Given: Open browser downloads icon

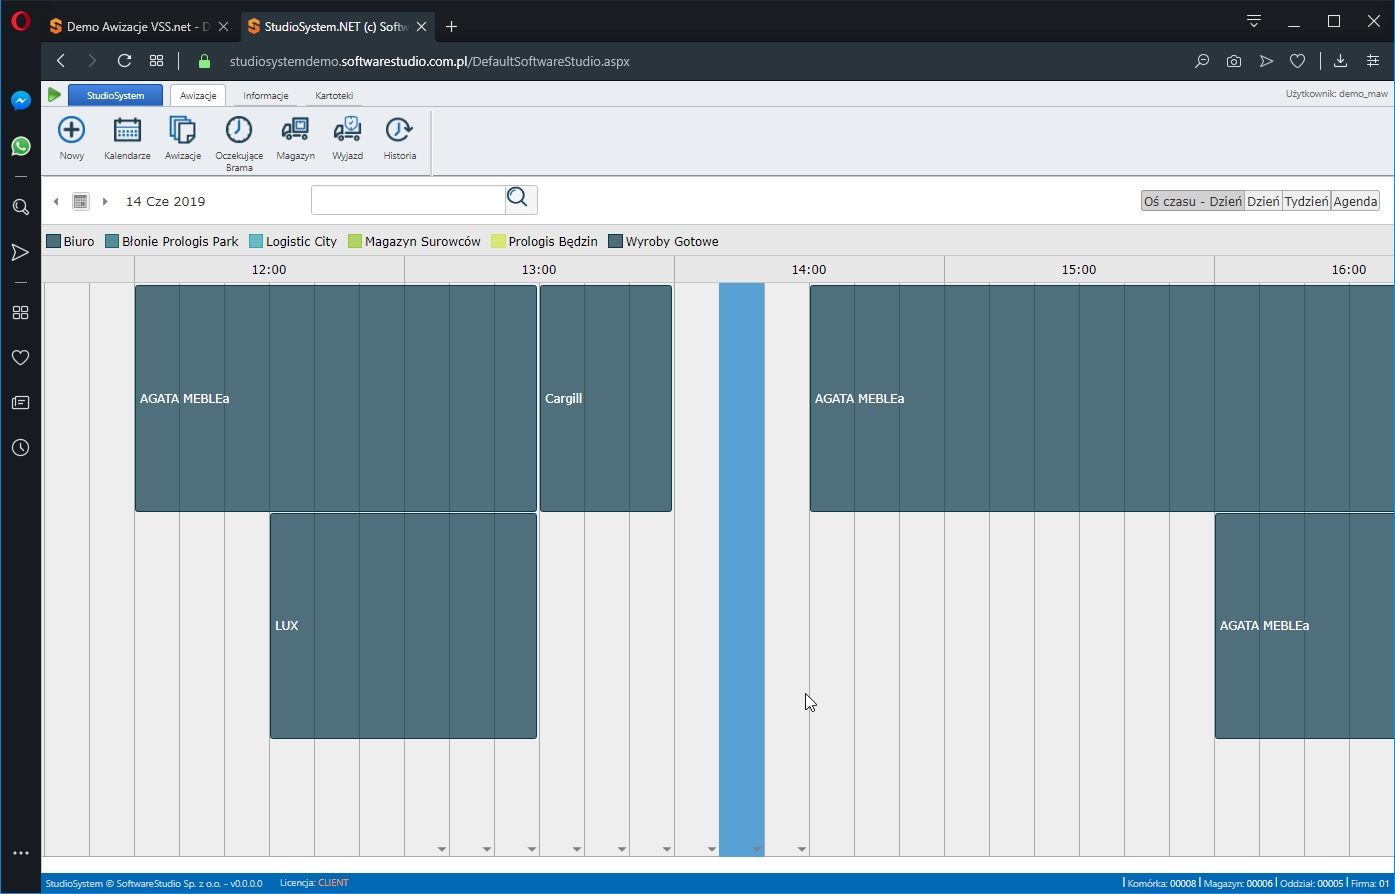Looking at the screenshot, I should (1340, 61).
